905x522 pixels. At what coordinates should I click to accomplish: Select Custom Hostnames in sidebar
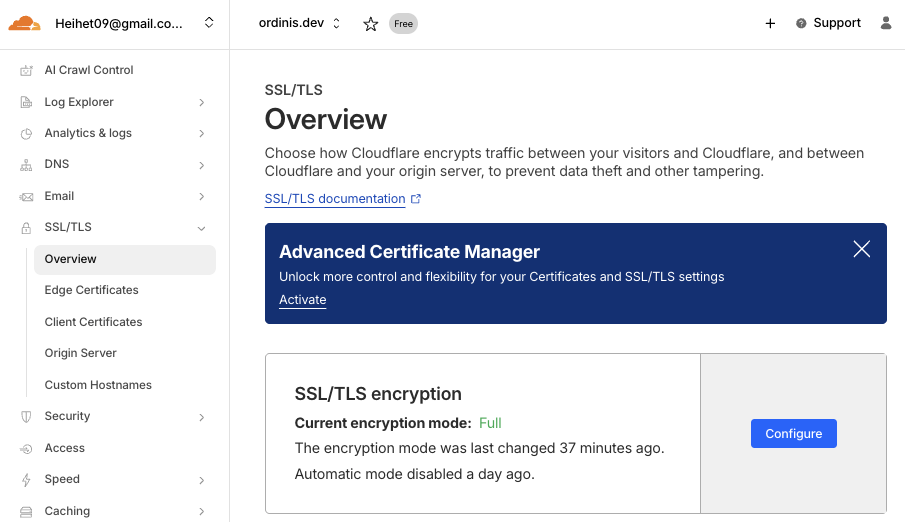[x=98, y=385]
